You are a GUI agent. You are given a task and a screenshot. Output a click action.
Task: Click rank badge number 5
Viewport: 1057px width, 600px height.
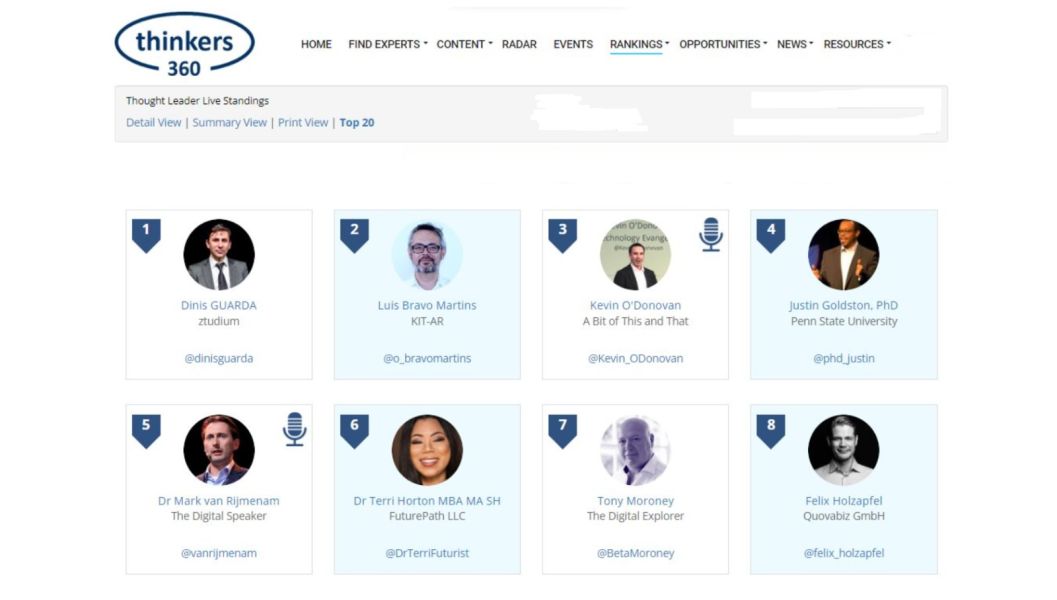pos(146,431)
